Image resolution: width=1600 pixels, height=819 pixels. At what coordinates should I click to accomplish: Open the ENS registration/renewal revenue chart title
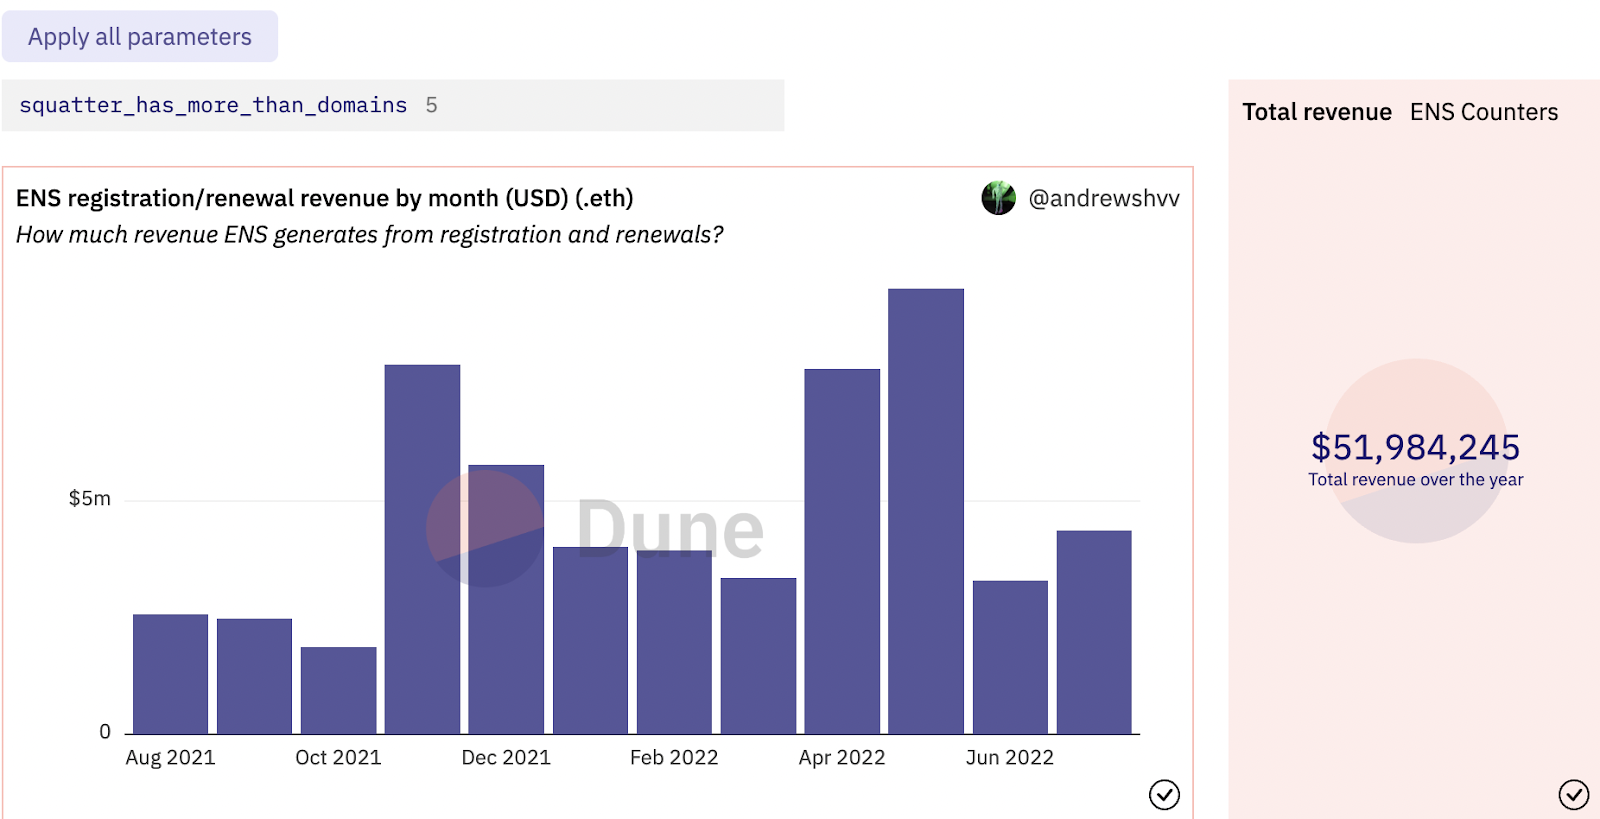pos(325,198)
